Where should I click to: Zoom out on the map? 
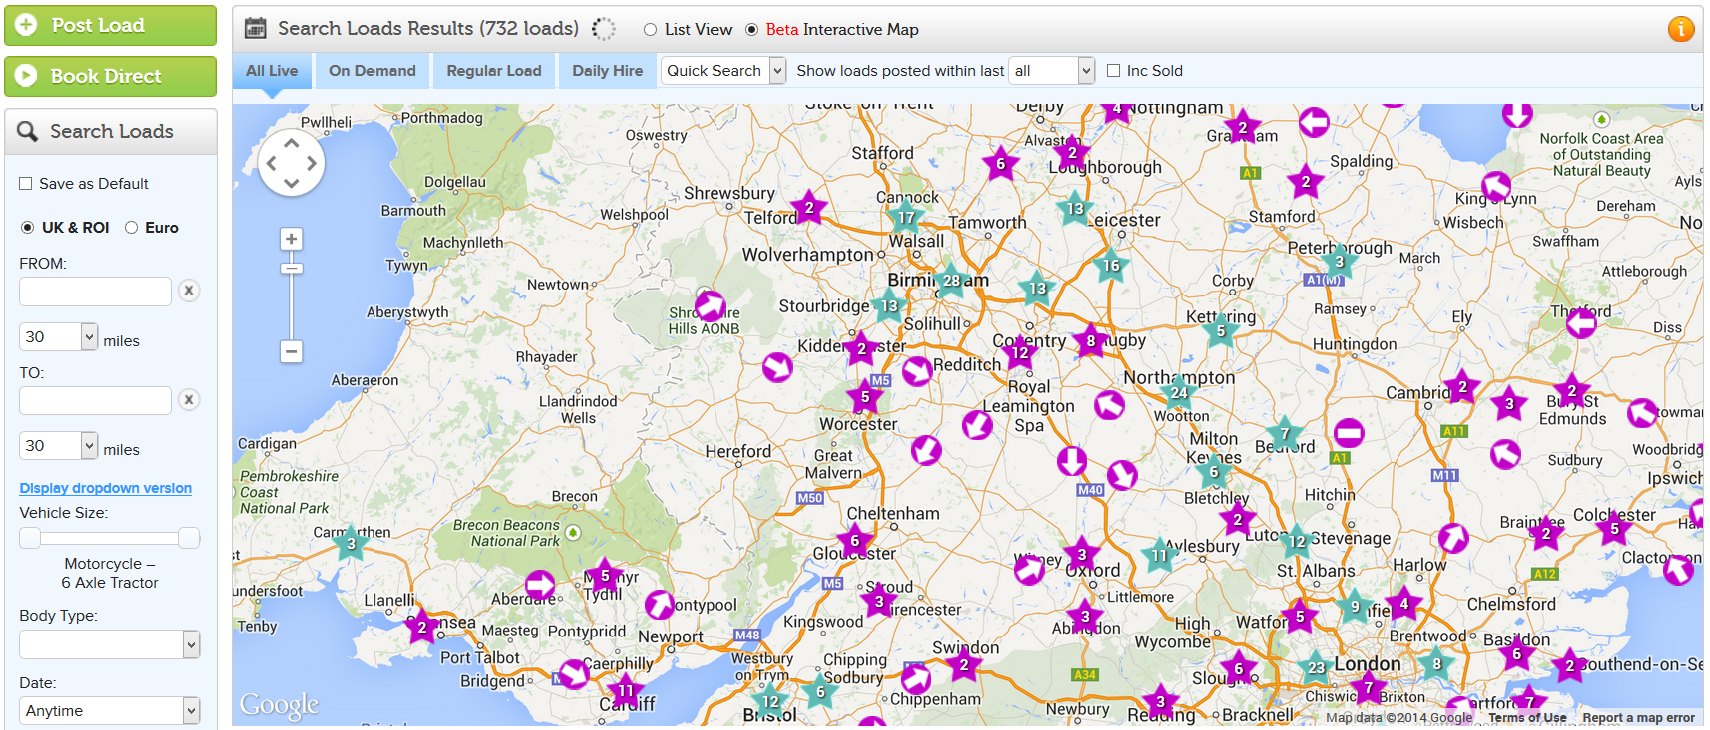291,351
